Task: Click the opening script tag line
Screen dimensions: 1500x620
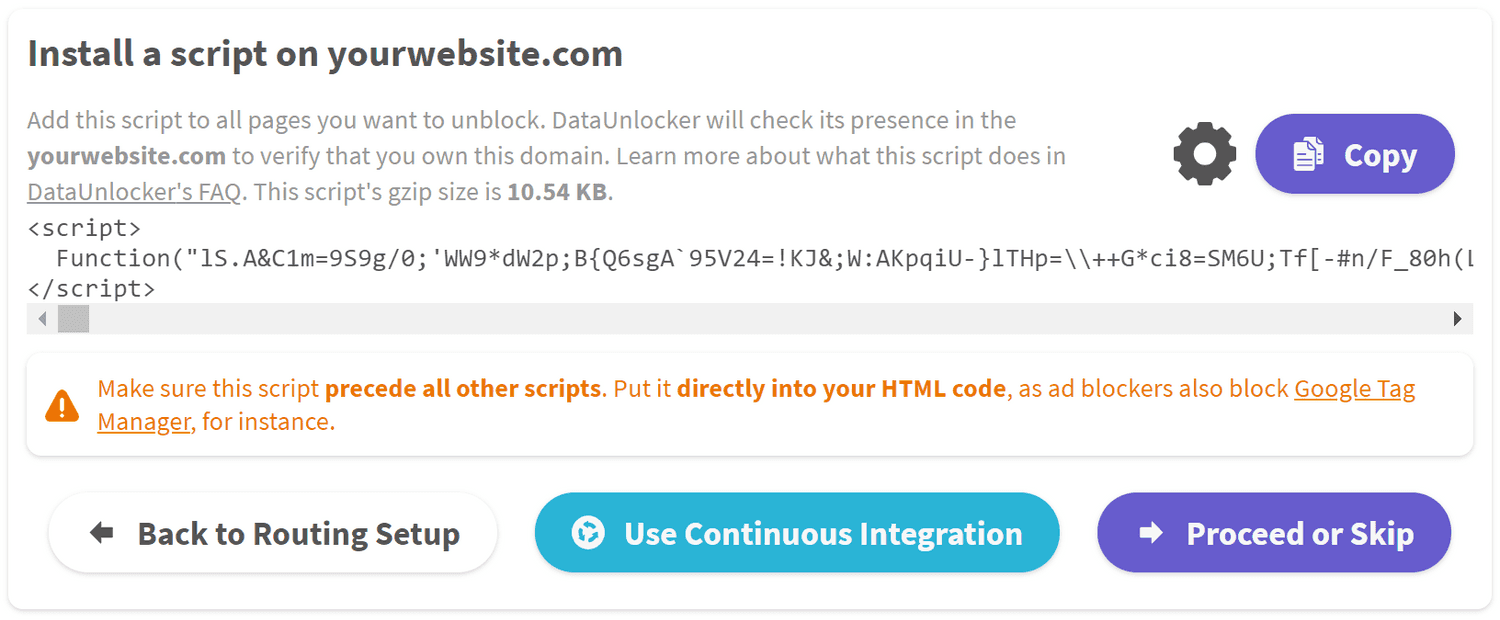Action: 84,228
